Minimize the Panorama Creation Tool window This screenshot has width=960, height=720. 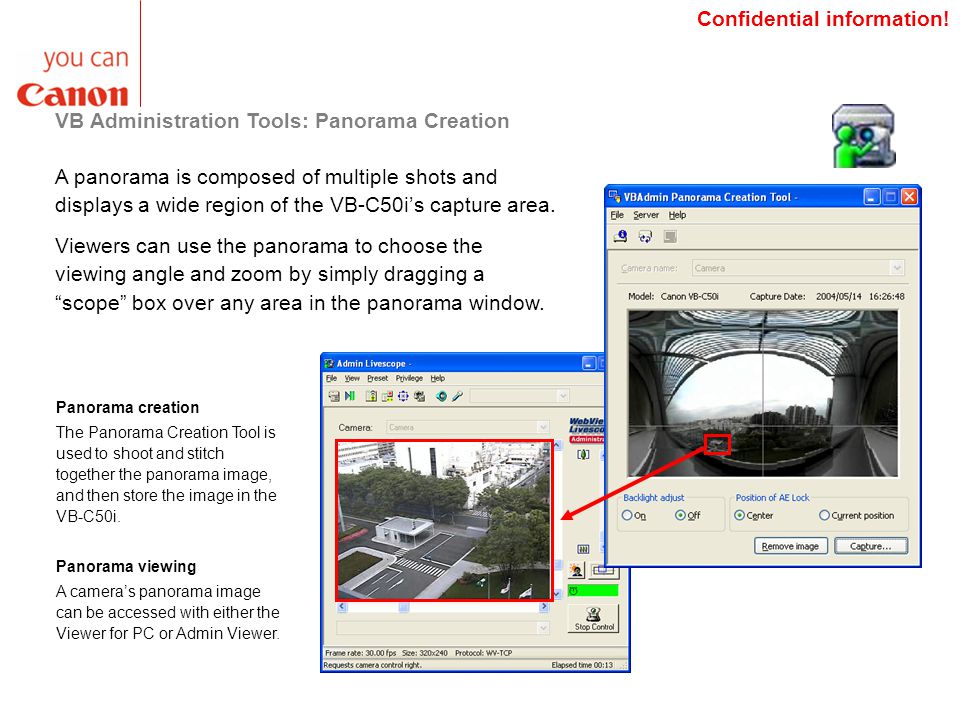tap(872, 197)
